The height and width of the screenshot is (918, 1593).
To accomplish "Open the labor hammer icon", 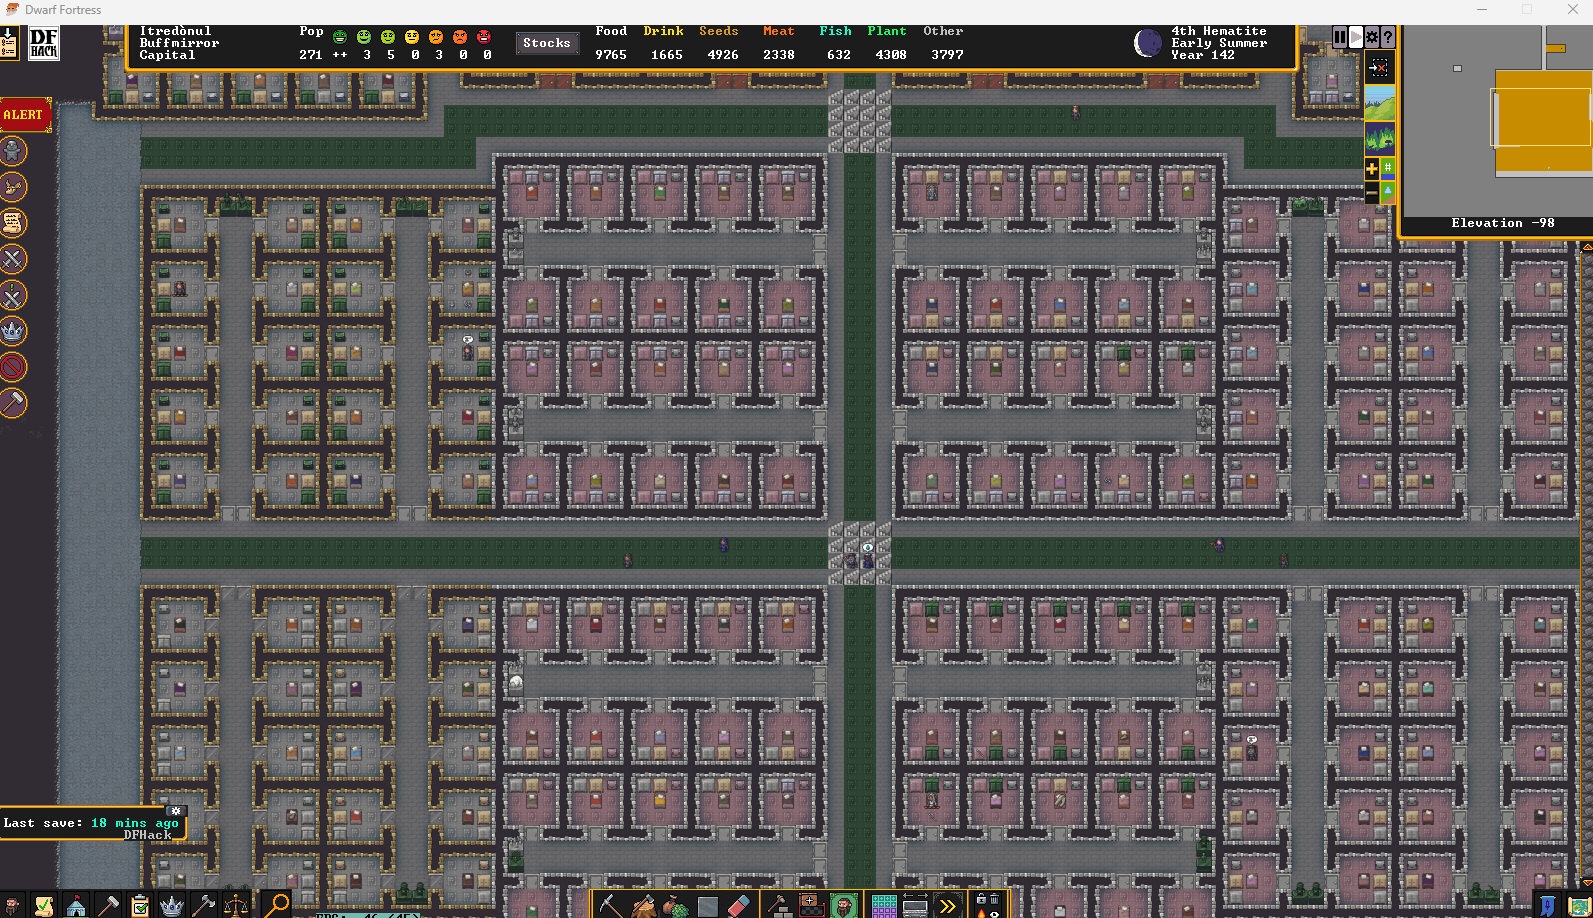I will click(108, 906).
